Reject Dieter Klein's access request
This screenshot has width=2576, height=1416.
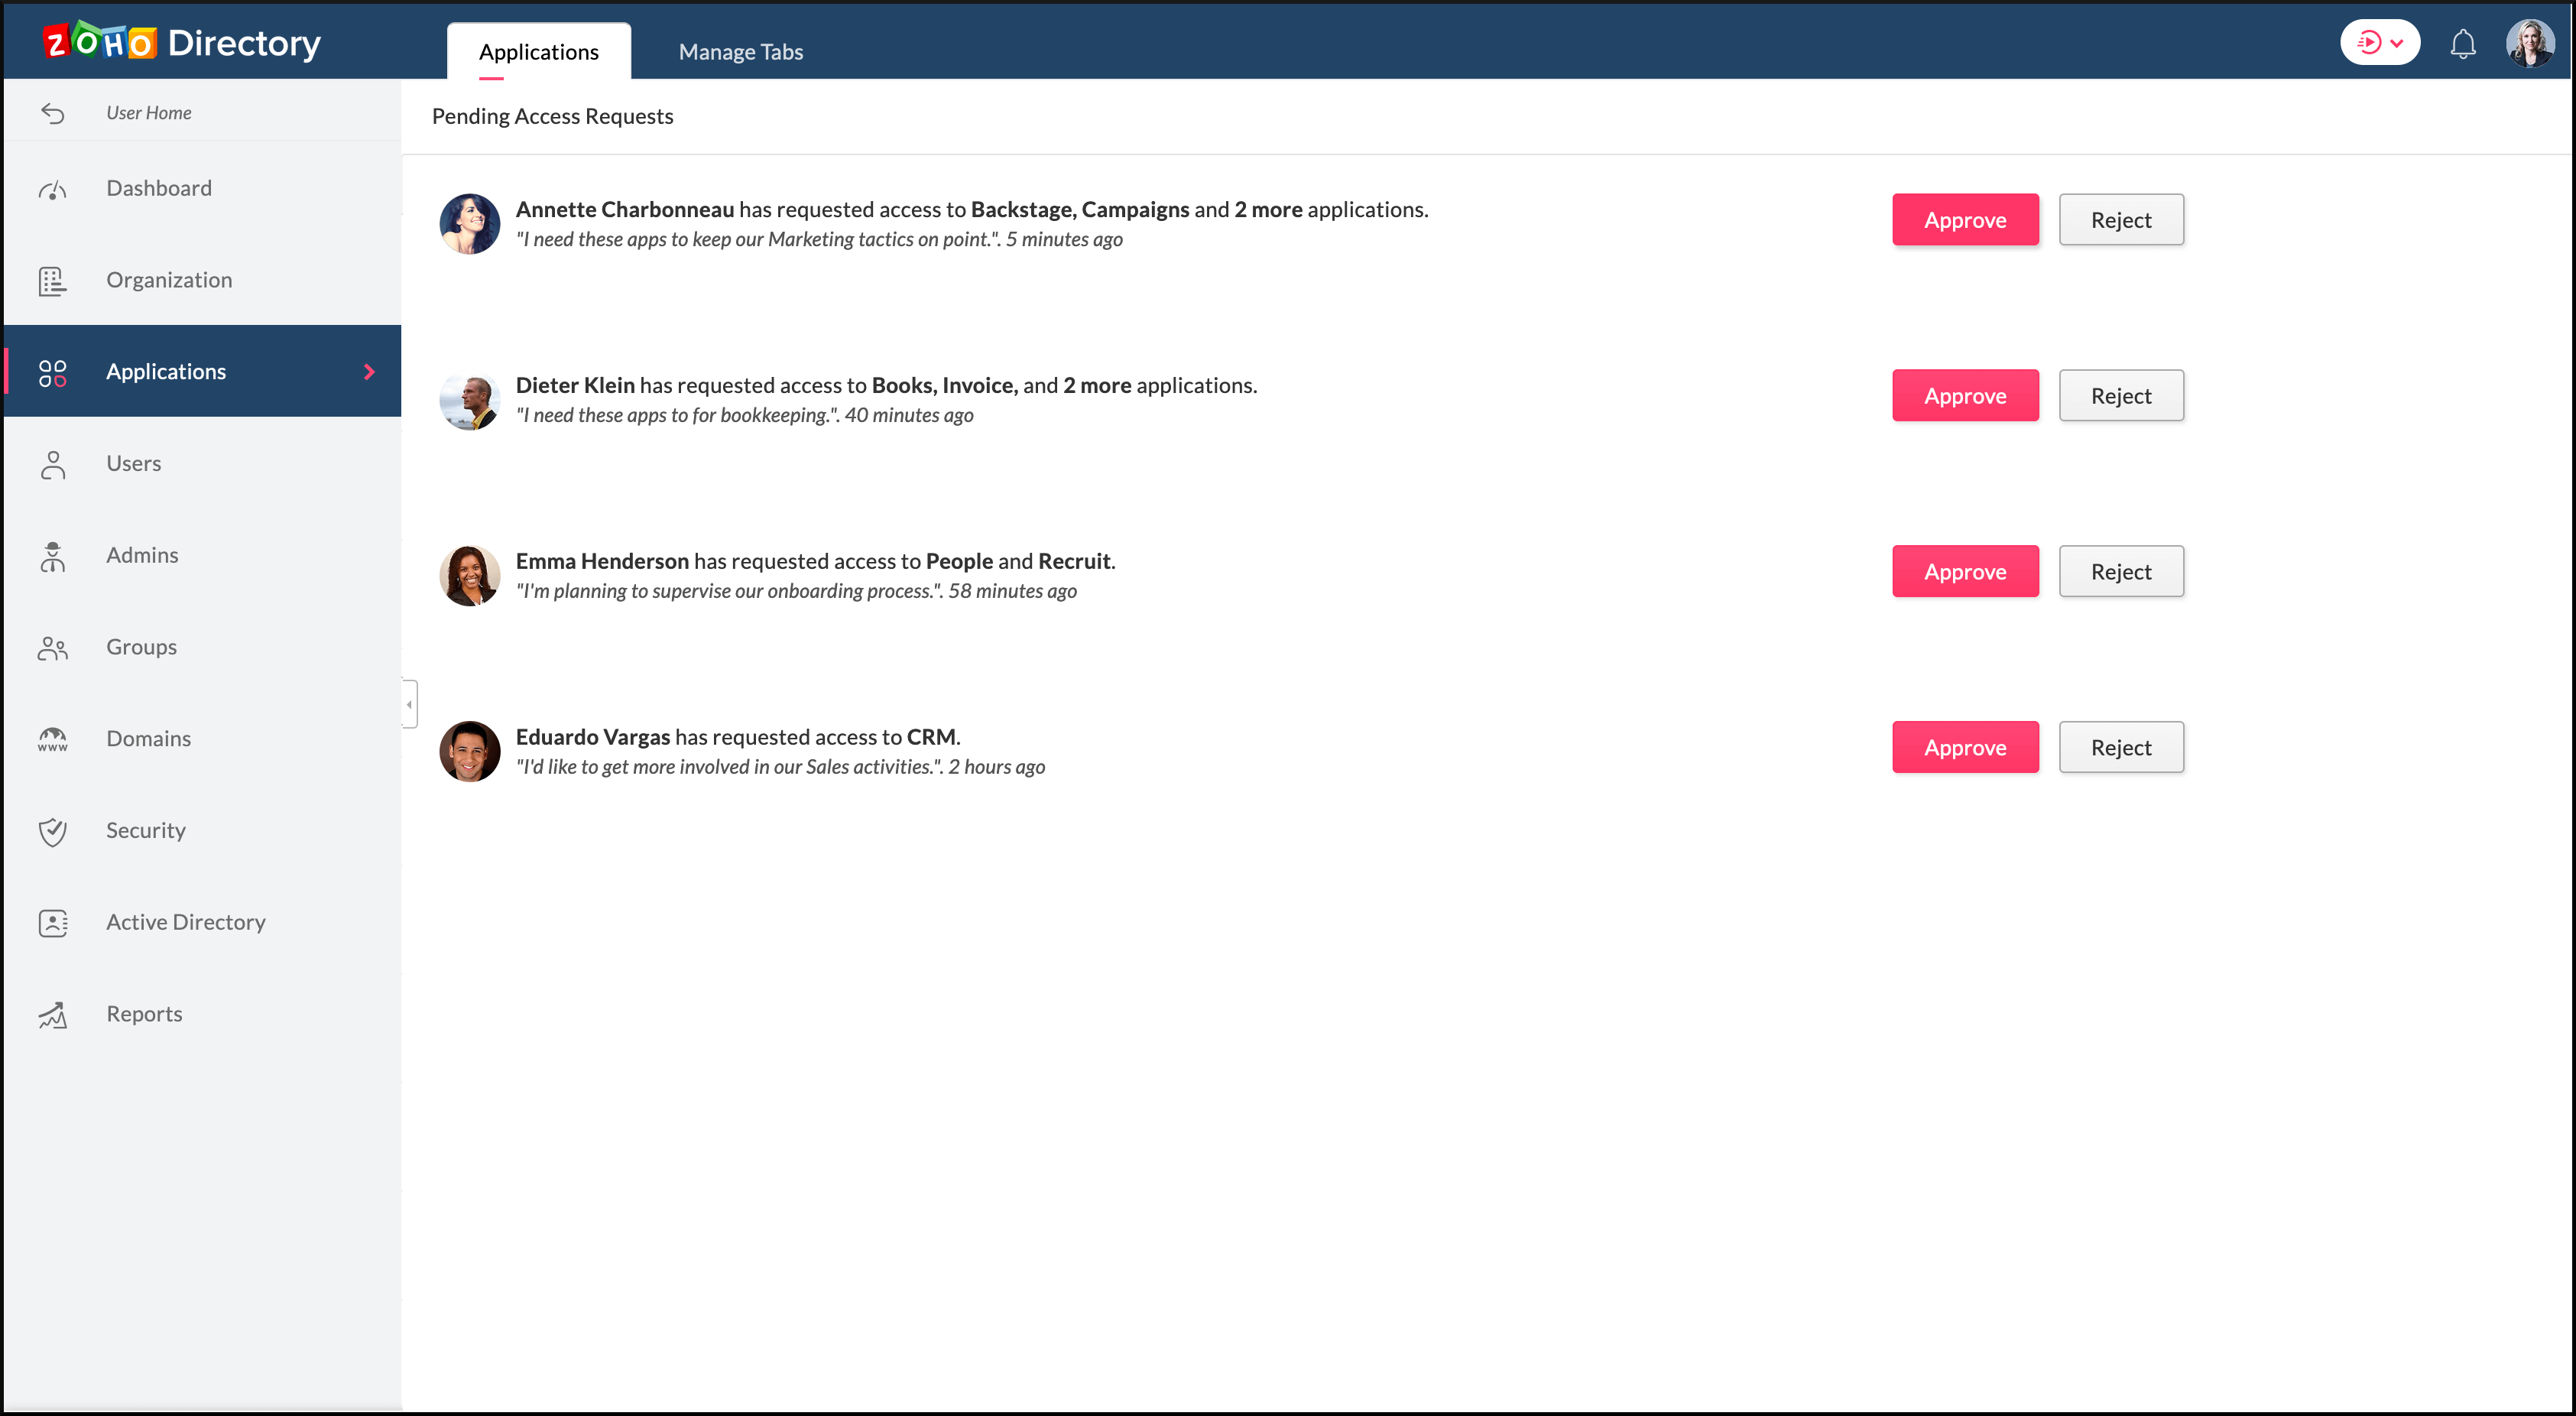tap(2121, 395)
